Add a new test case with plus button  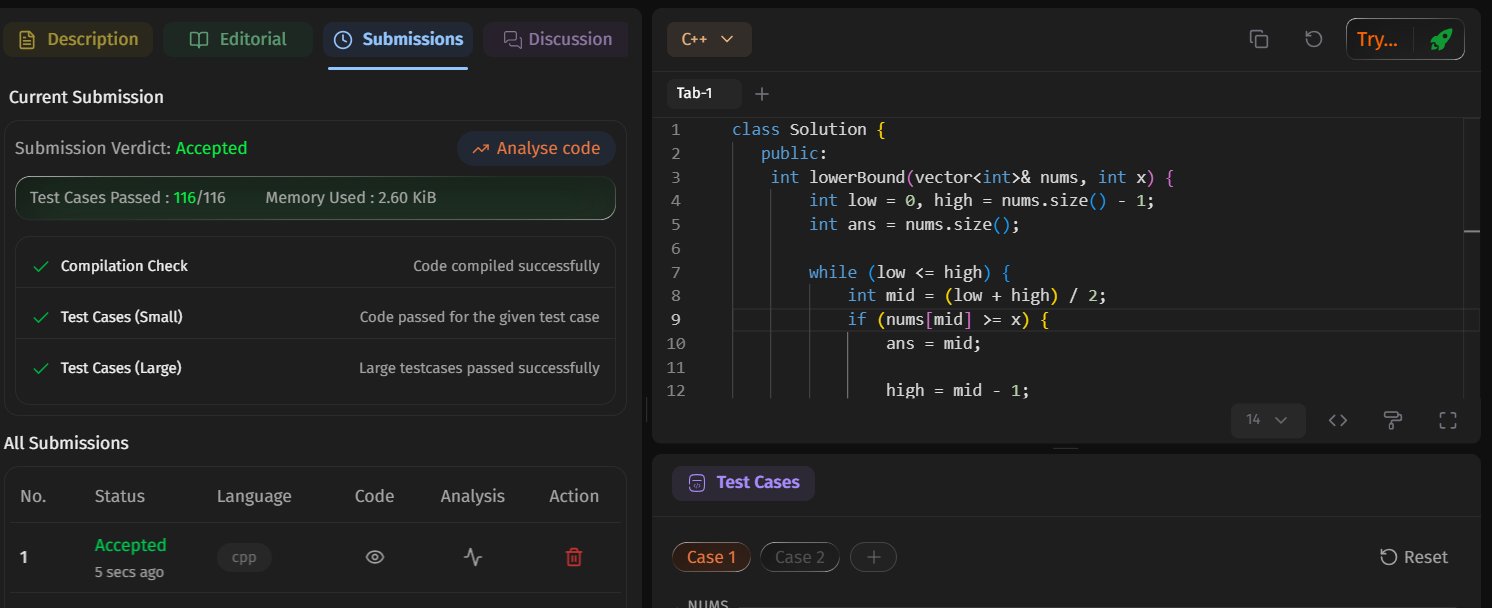click(873, 557)
